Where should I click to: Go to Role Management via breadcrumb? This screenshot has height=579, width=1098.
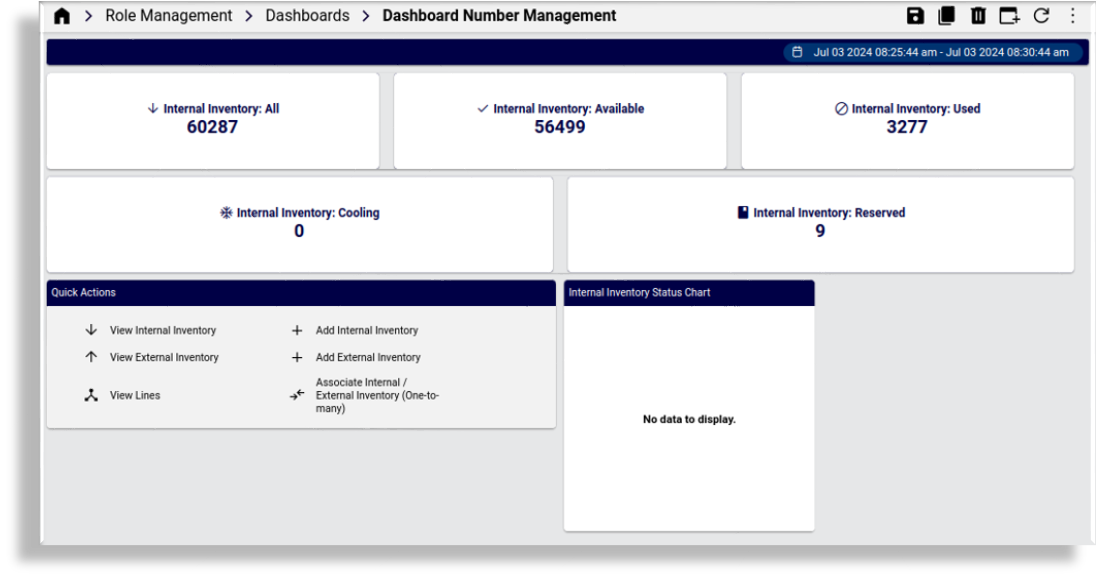point(169,15)
